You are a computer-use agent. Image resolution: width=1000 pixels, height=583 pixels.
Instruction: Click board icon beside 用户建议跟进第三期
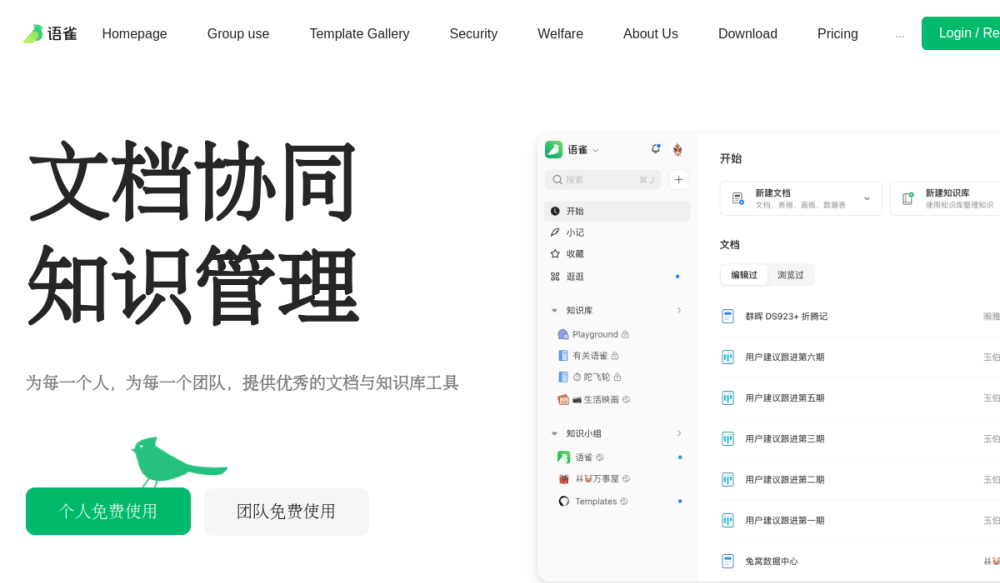pos(728,439)
